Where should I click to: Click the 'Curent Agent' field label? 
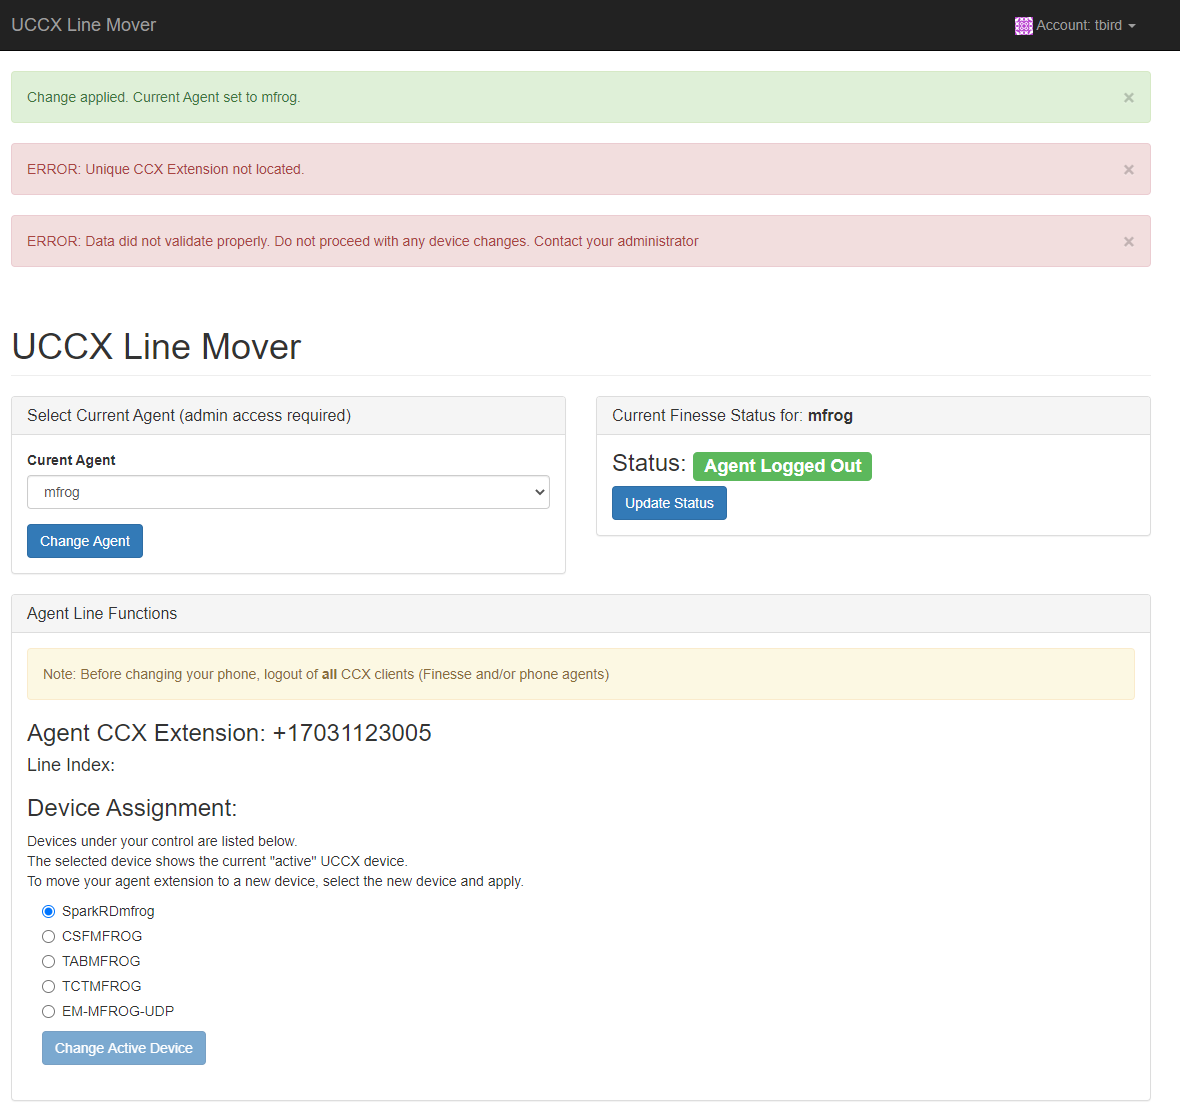pyautogui.click(x=71, y=460)
